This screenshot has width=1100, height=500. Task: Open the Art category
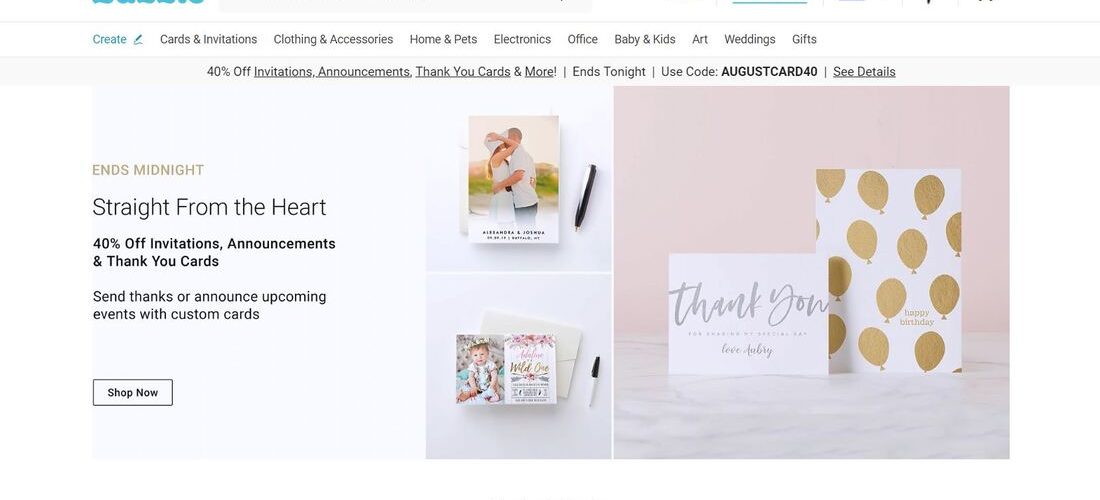(x=699, y=39)
